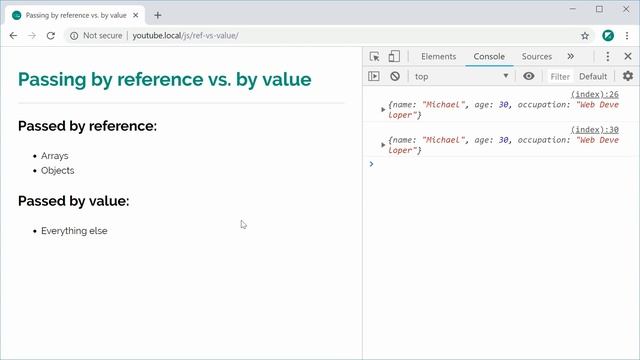Screen dimensions: 640x360
Task: Open the Chrome three-dot menu
Action: [x=627, y=36]
